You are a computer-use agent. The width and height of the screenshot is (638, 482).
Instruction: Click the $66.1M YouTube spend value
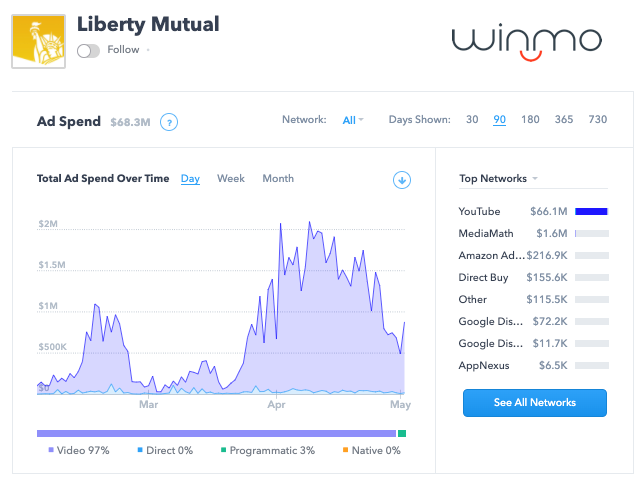(548, 212)
